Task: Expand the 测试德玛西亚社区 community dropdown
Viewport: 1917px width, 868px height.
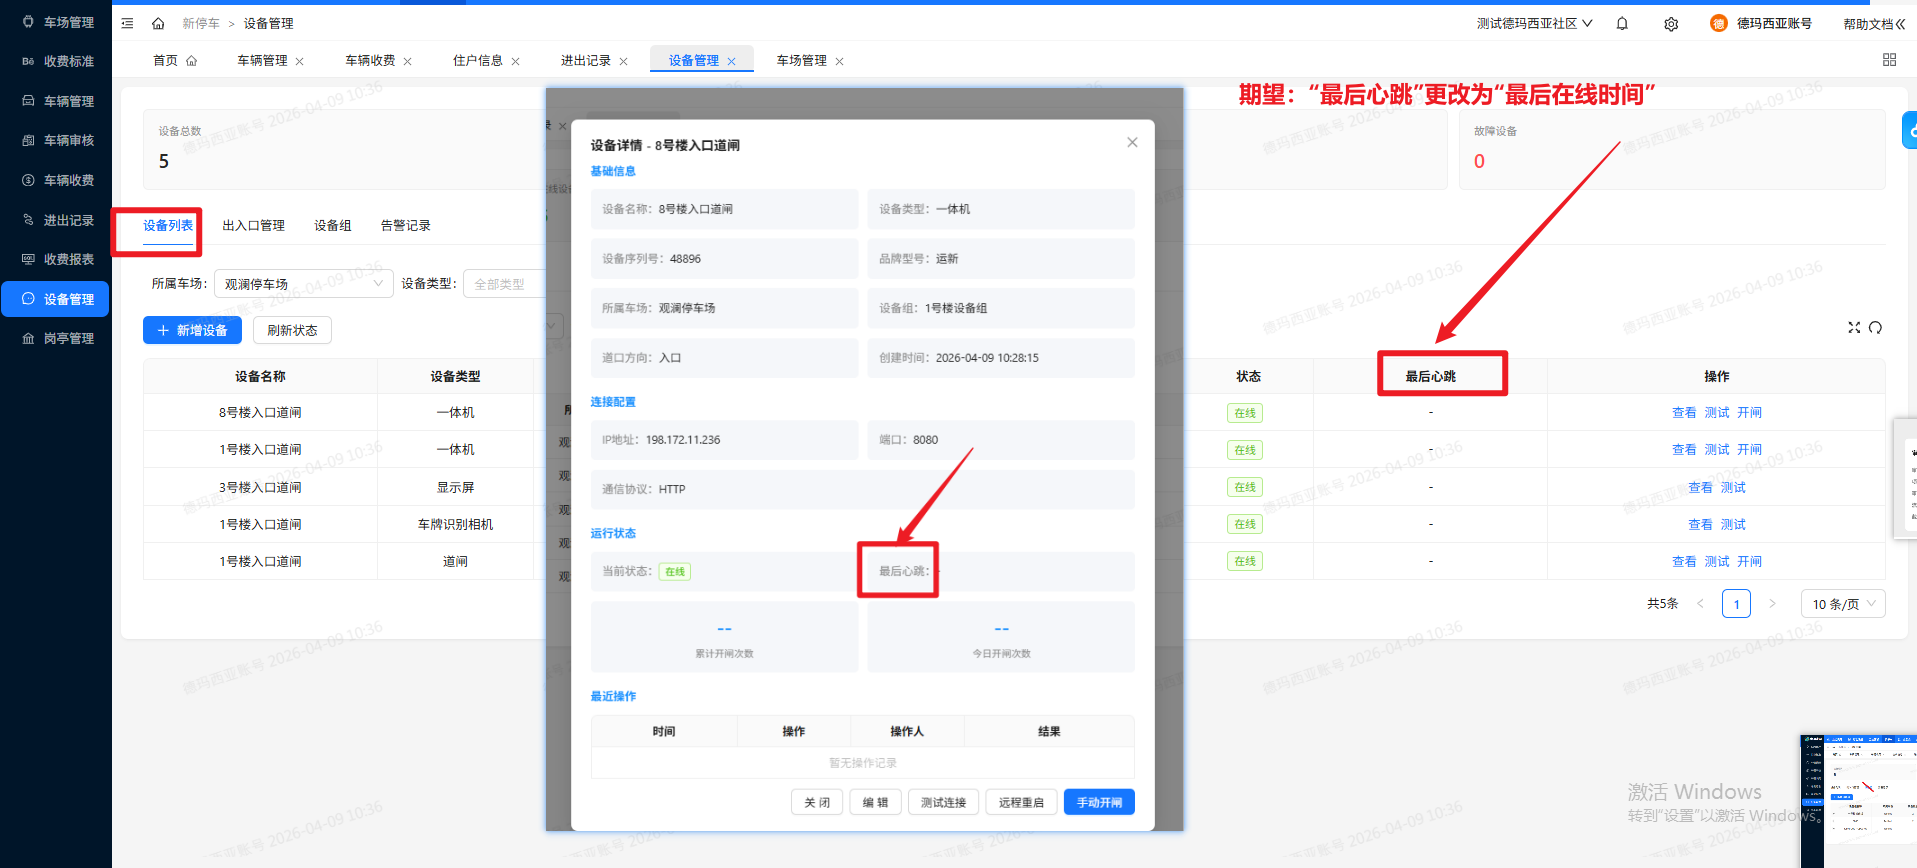Action: point(1534,23)
